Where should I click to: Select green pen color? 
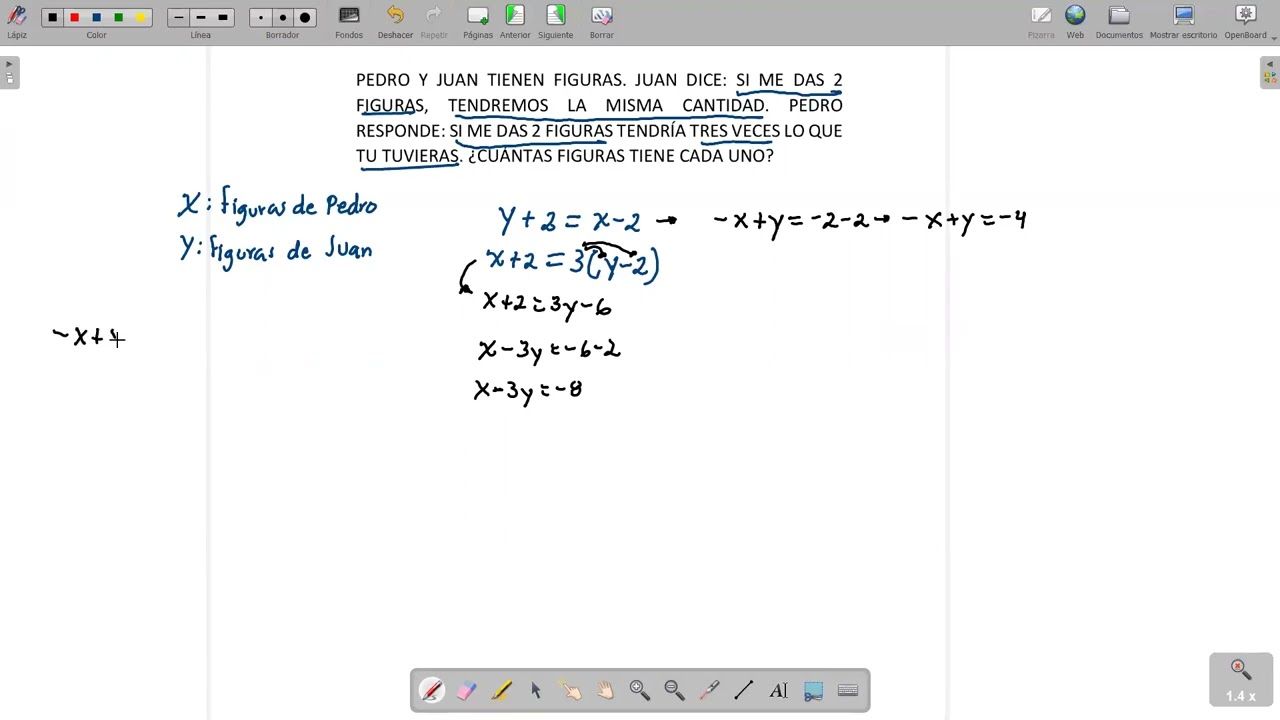(x=118, y=17)
